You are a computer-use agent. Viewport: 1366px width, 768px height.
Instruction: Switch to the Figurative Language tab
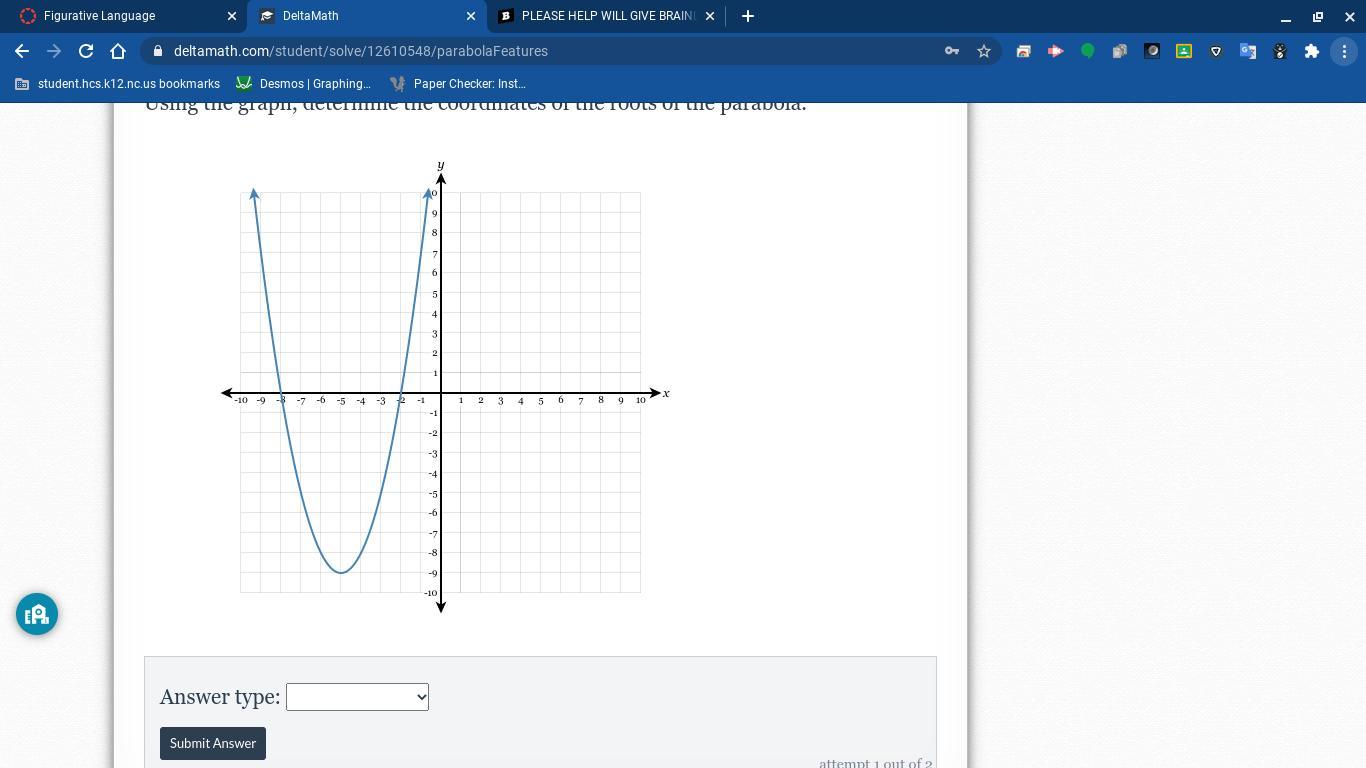[127, 16]
